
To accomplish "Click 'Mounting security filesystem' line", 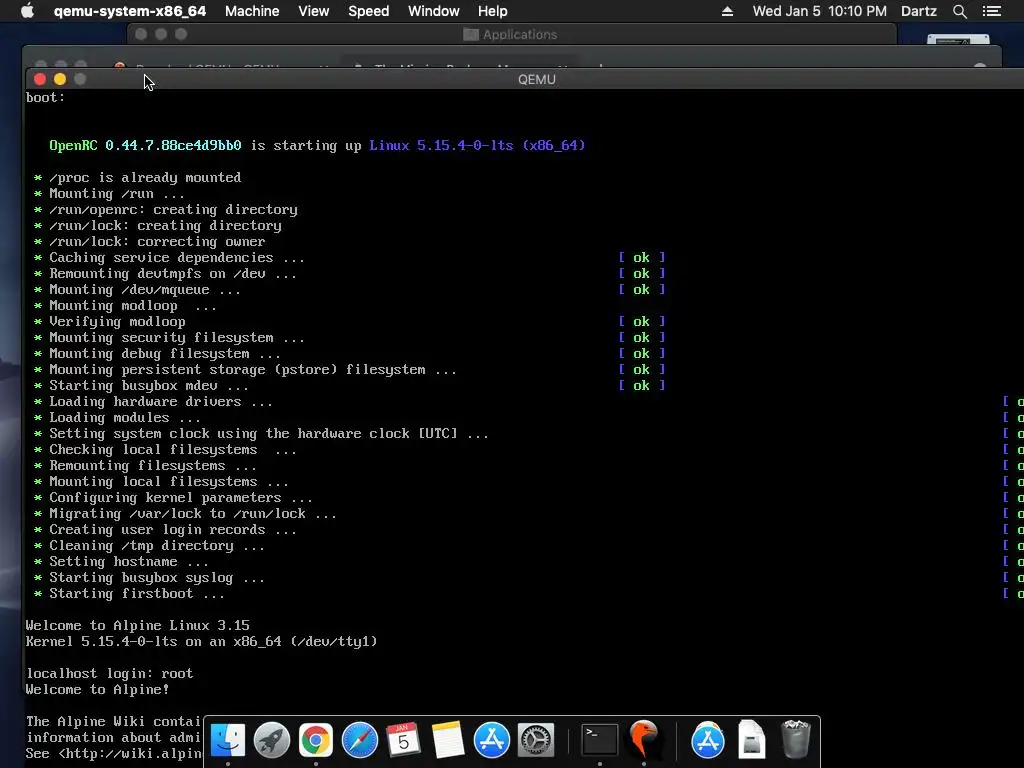I will 177,337.
